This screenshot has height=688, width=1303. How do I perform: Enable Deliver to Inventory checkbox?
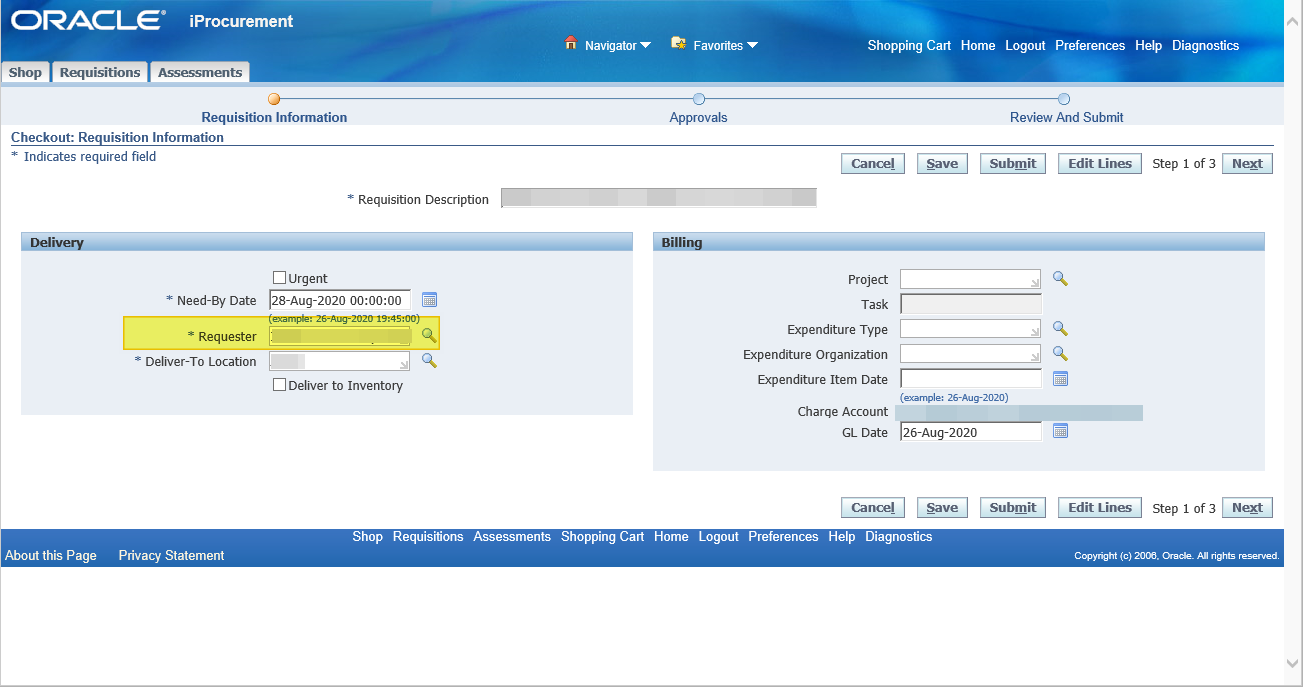click(x=280, y=385)
